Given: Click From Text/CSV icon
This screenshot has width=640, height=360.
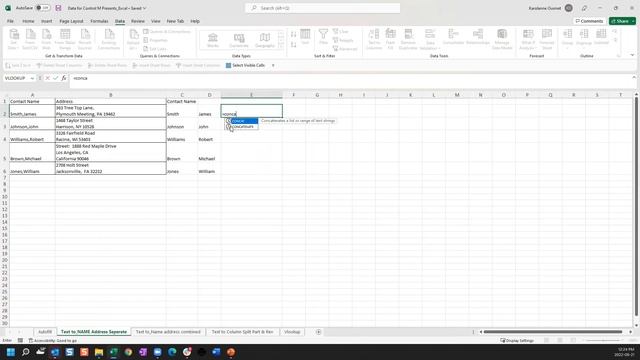Looking at the screenshot, I should (x=30, y=40).
